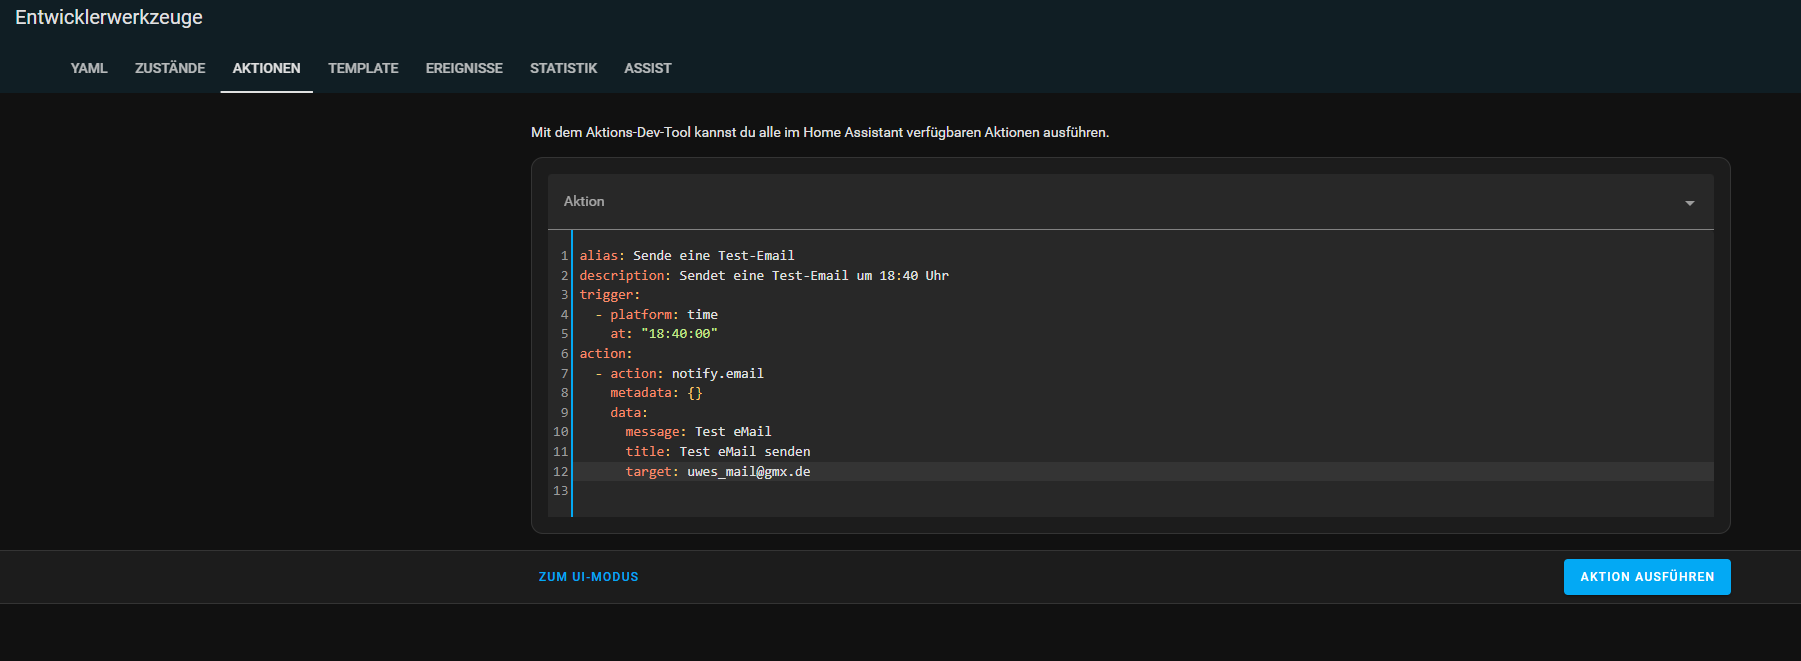Switch to the YAML tab
Screen dimensions: 1801x661
[x=89, y=68]
